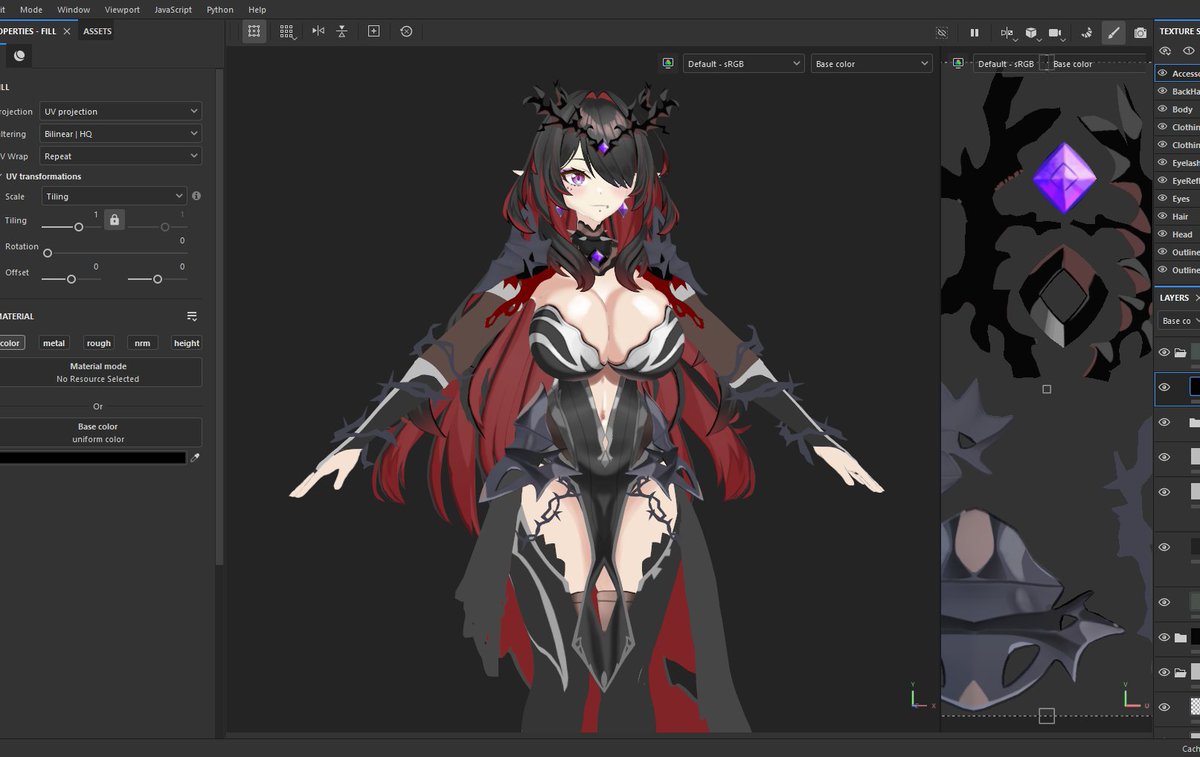Image resolution: width=1200 pixels, height=757 pixels.
Task: Click the first Offset slider handle
Action: click(x=71, y=279)
